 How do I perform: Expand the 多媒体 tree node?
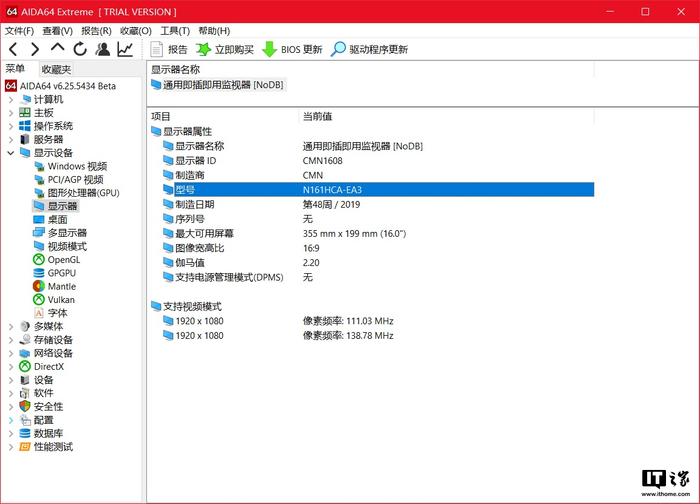(x=11, y=327)
